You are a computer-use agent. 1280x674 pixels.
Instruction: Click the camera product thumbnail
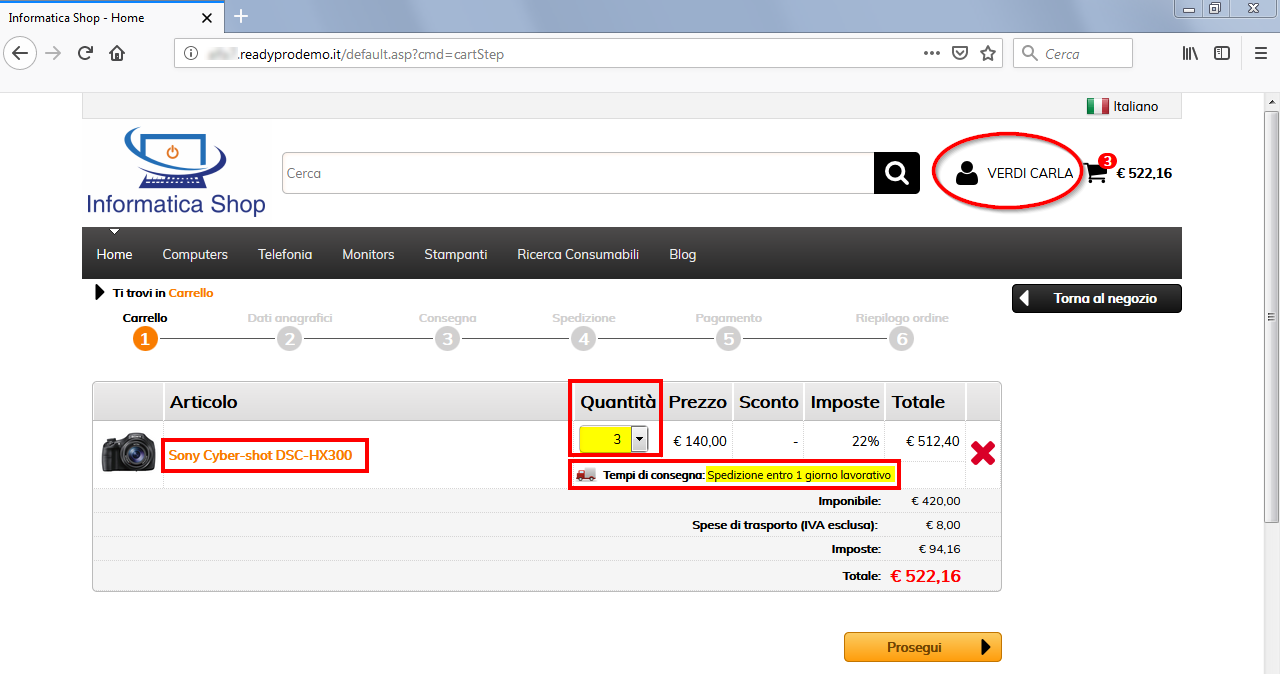pos(128,453)
